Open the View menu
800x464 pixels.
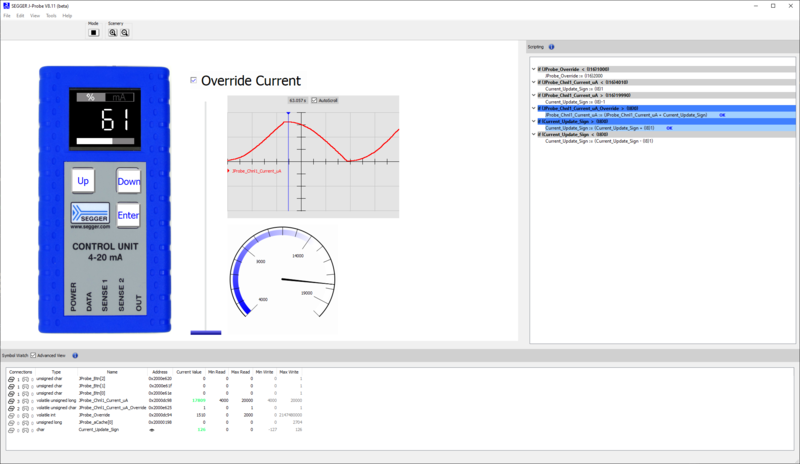pyautogui.click(x=35, y=16)
